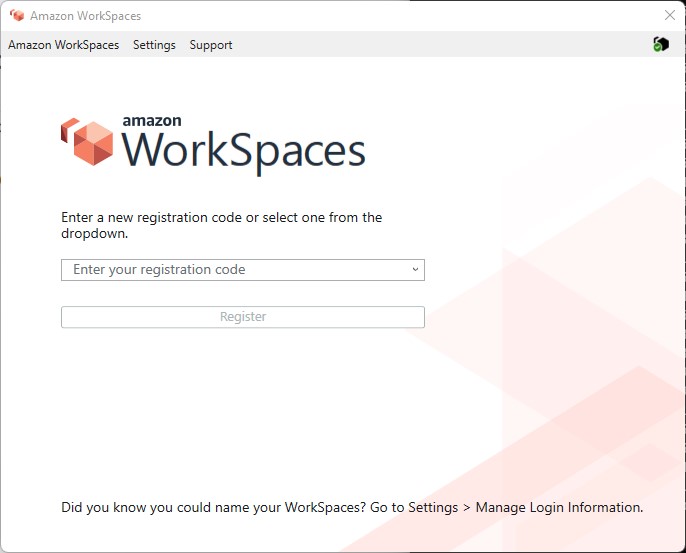Click the Amazon WorkSpaces logo image

point(213,147)
